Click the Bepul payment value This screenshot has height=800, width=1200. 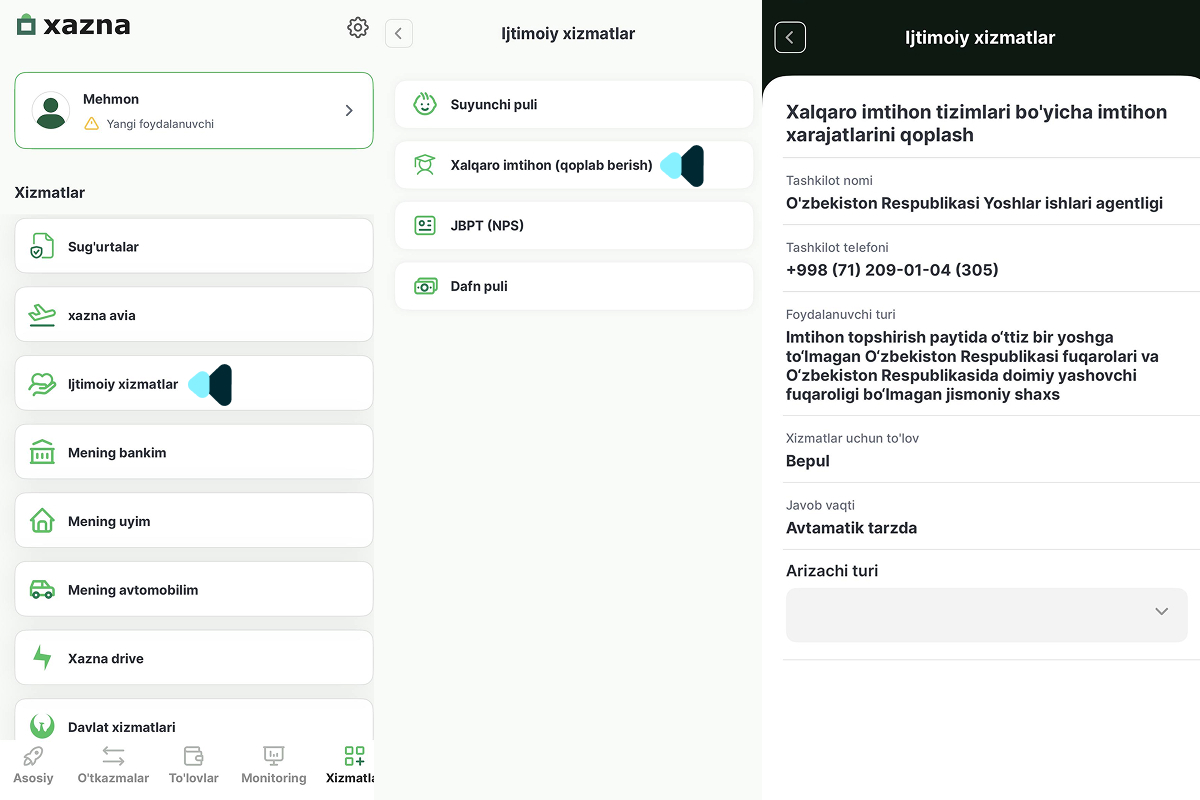pyautogui.click(x=808, y=461)
